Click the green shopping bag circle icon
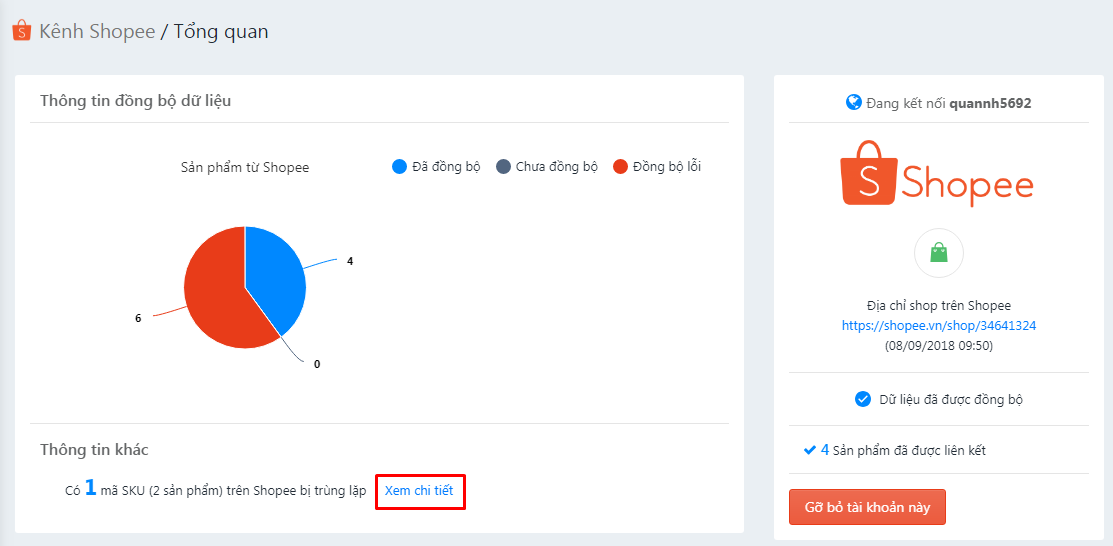This screenshot has width=1113, height=546. pos(938,253)
